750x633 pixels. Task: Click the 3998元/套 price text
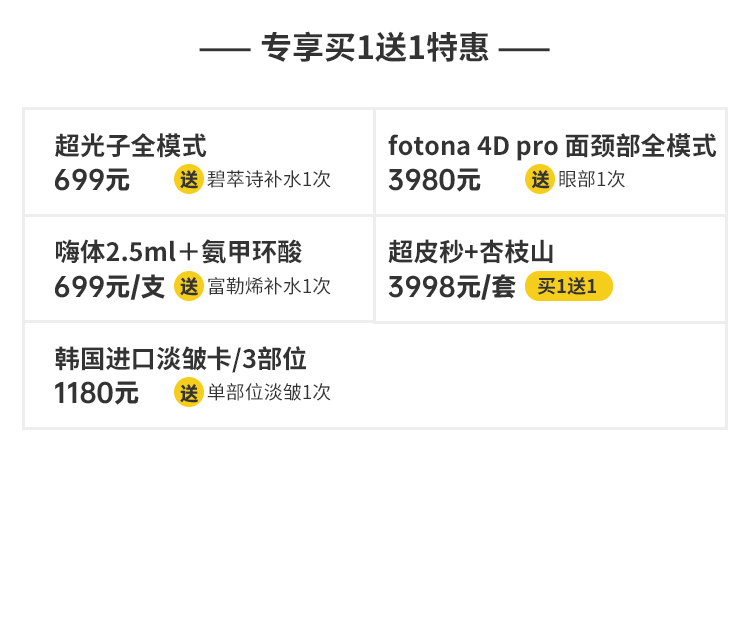pos(451,288)
